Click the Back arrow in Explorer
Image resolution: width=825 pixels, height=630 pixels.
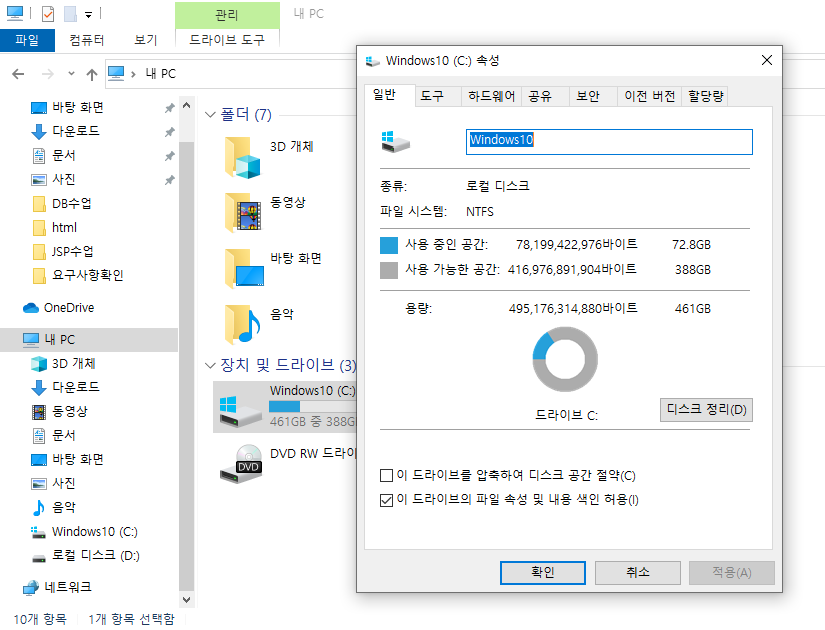(x=18, y=74)
